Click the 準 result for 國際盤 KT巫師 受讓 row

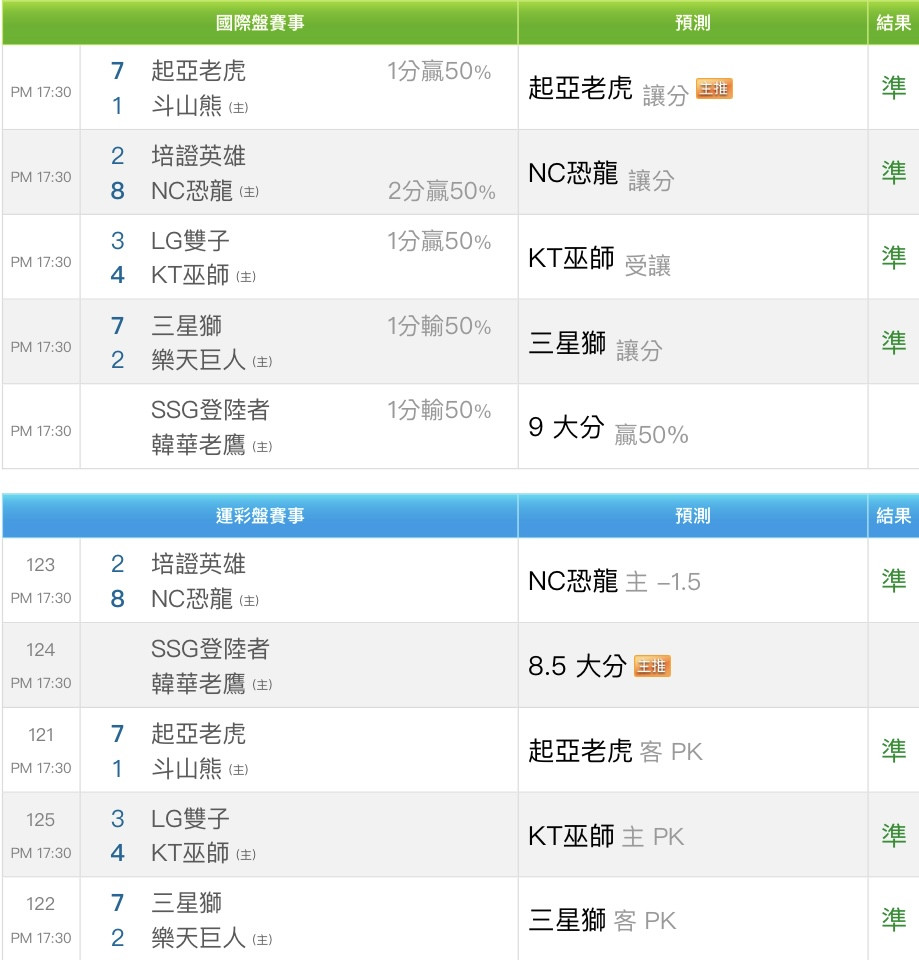click(893, 257)
